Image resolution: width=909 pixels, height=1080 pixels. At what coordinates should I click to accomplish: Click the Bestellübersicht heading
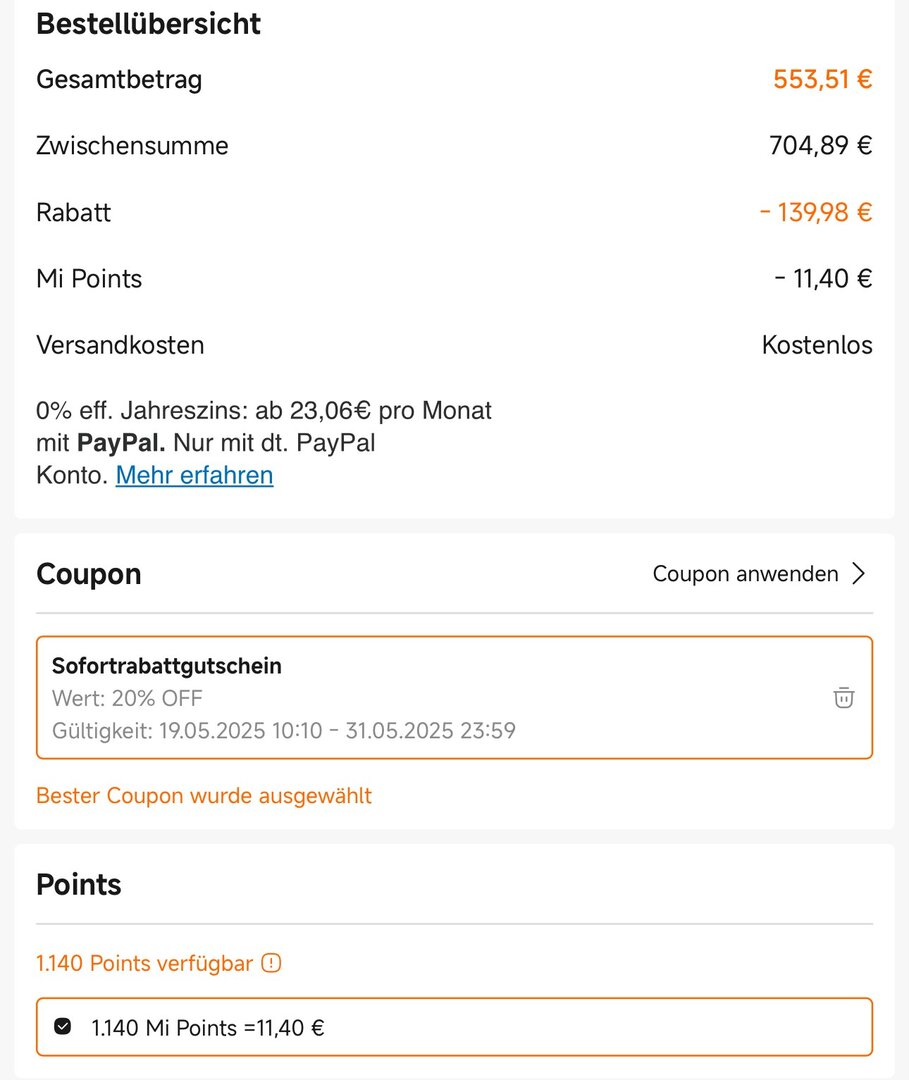(x=148, y=24)
